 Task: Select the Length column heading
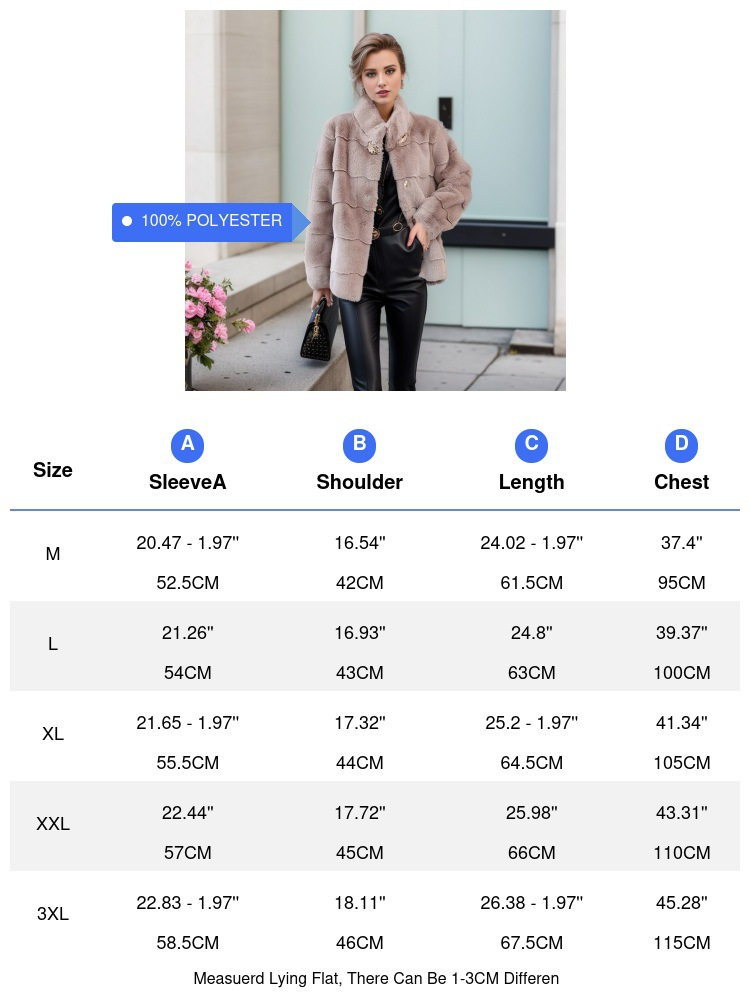531,482
